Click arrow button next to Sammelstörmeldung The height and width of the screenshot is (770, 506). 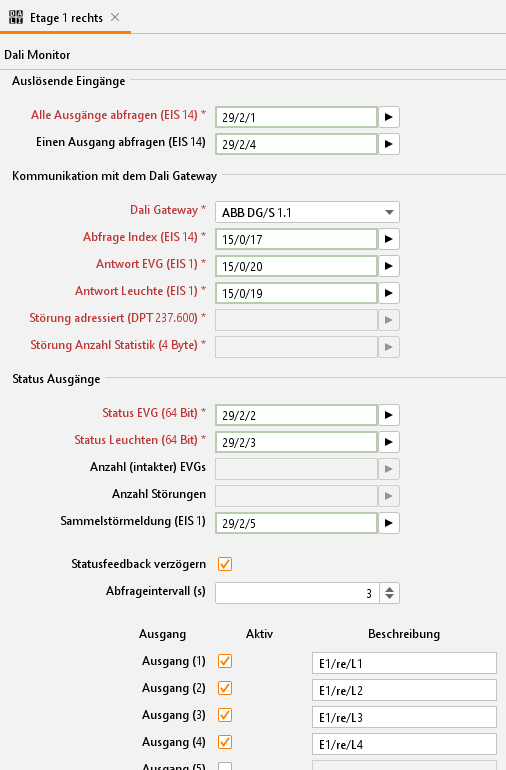[x=389, y=523]
